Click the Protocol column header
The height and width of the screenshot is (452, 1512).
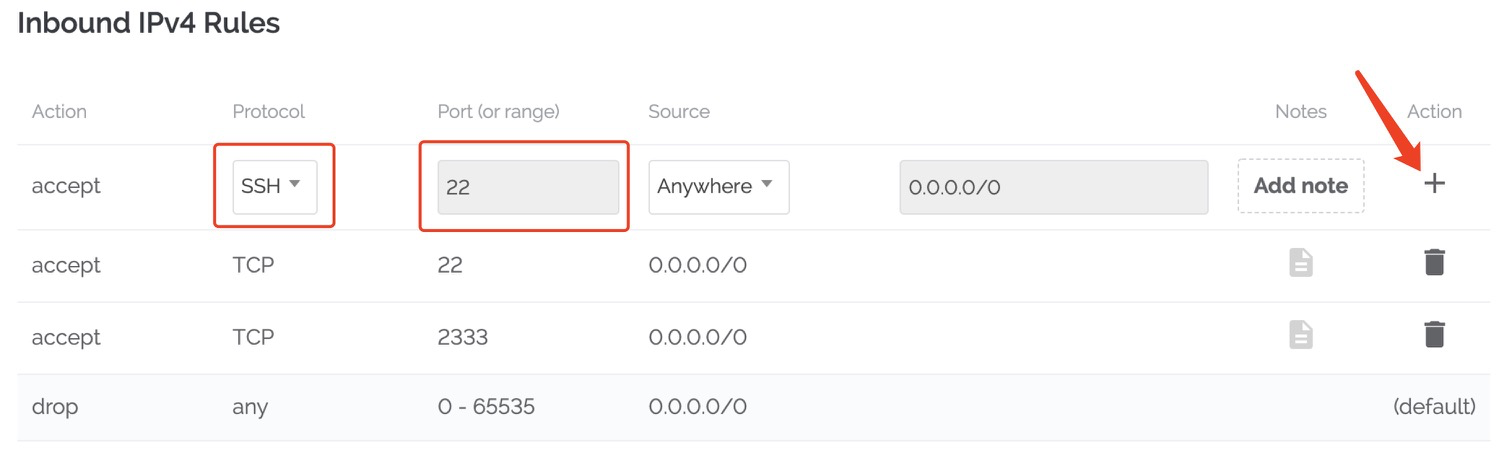pos(269,111)
